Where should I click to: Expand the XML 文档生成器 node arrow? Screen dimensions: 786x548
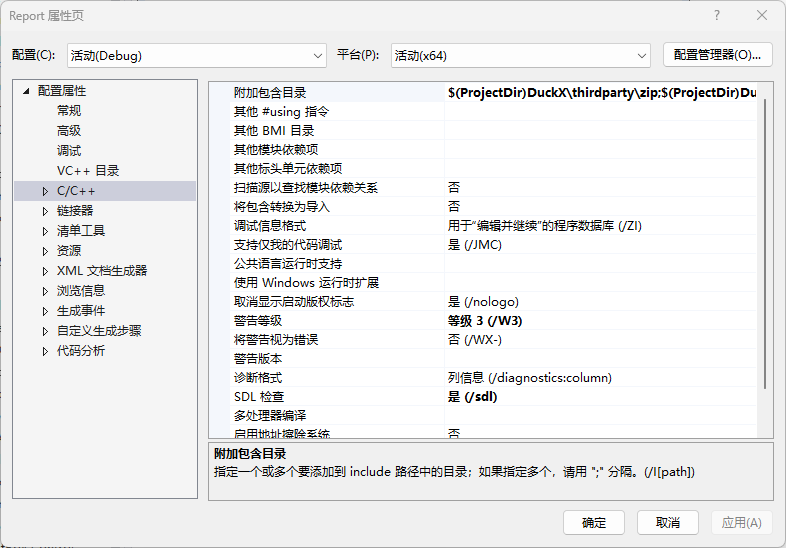click(x=45, y=271)
